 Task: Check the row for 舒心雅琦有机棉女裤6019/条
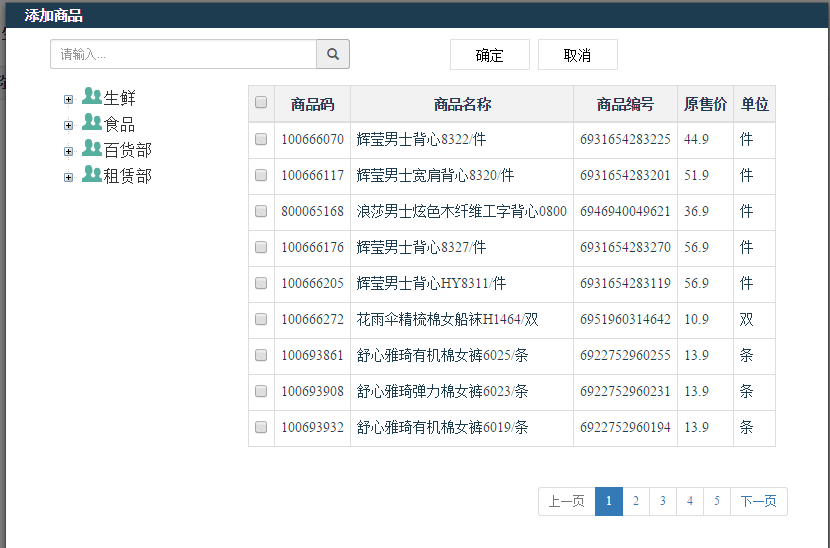(x=261, y=427)
